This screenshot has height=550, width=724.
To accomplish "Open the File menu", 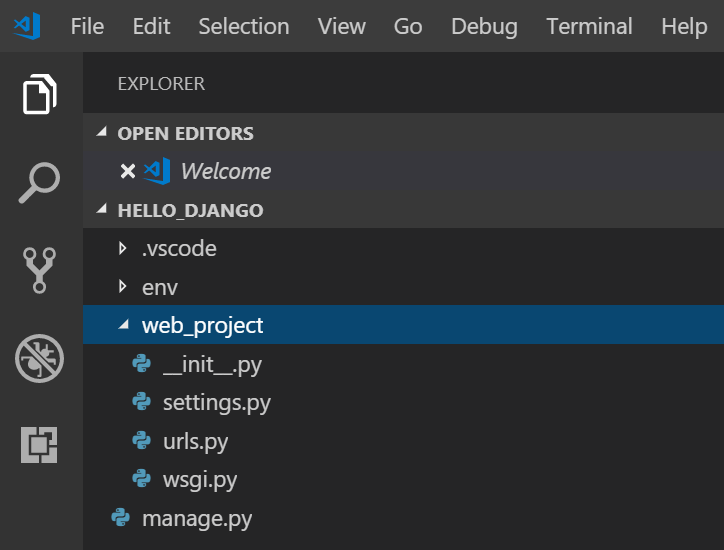I will 87,26.
